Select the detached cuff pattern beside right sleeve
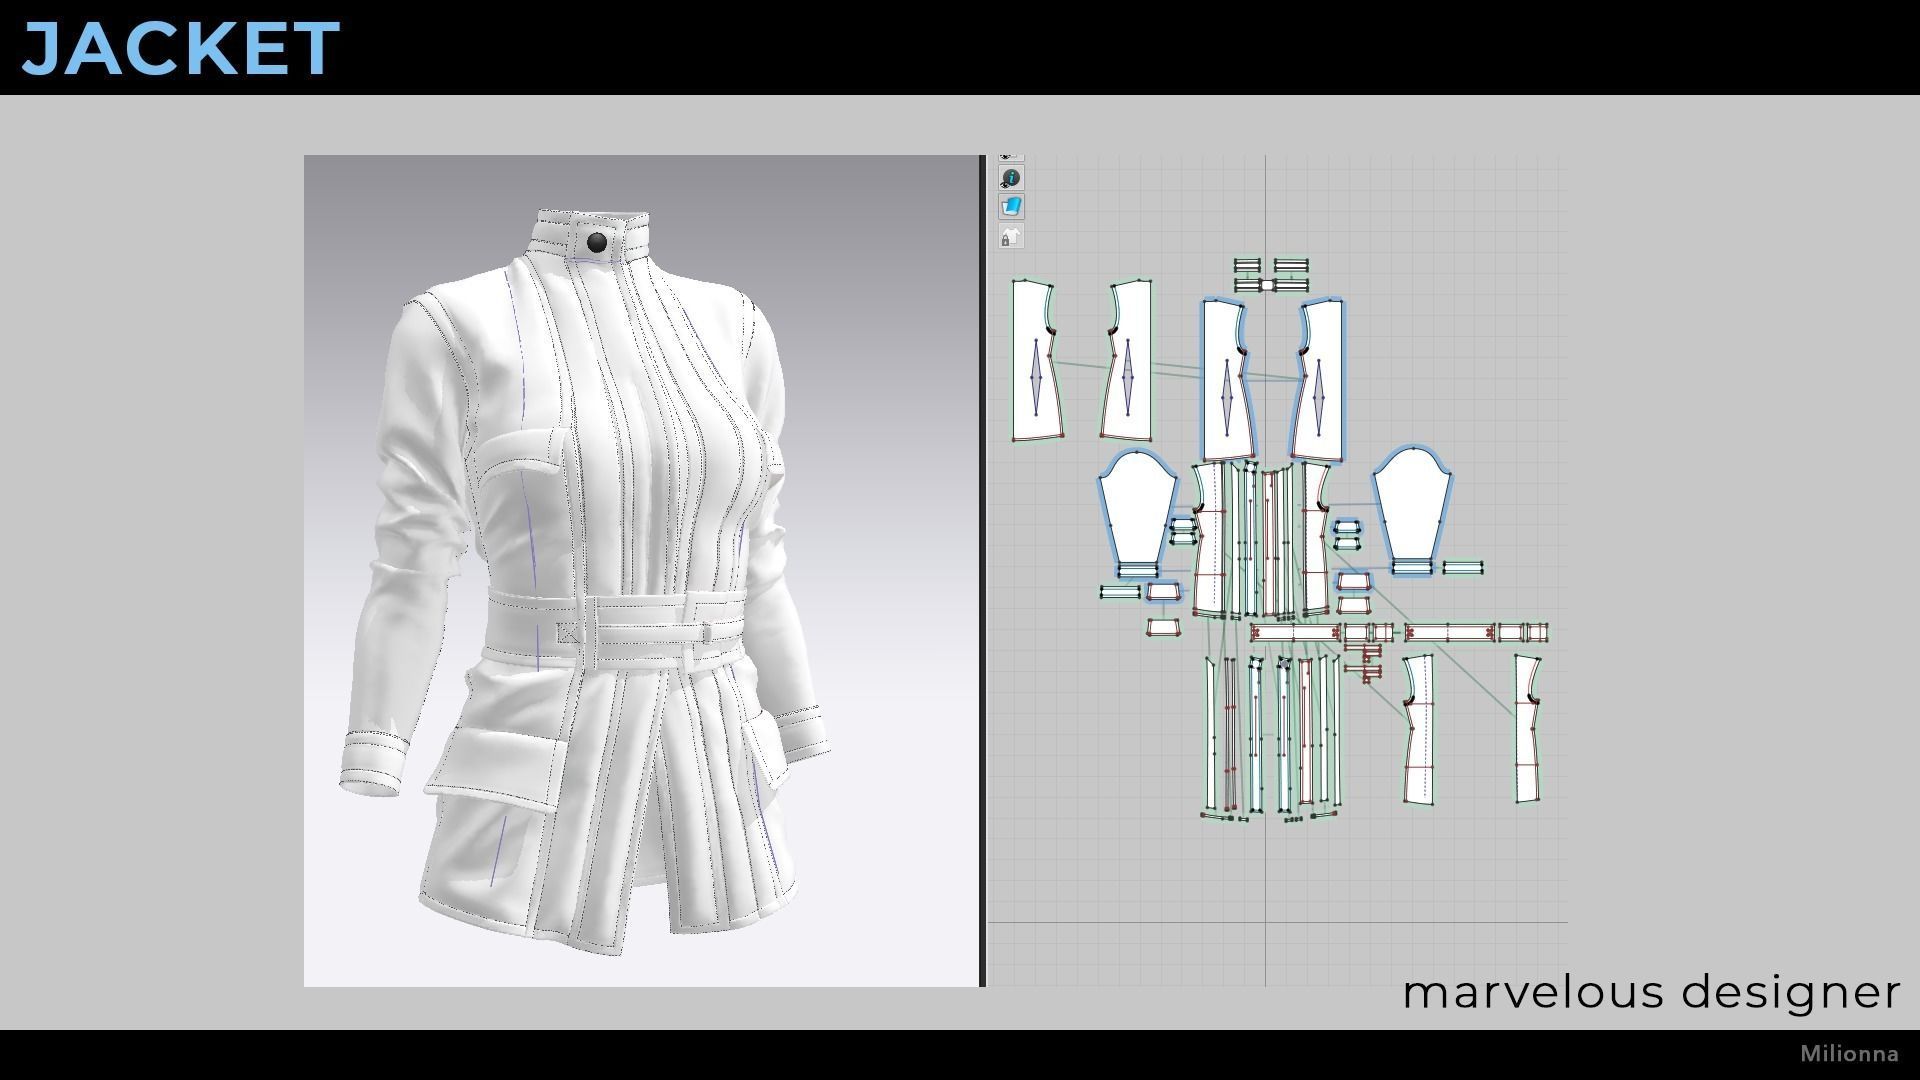The height and width of the screenshot is (1080, 1920). (x=1461, y=567)
